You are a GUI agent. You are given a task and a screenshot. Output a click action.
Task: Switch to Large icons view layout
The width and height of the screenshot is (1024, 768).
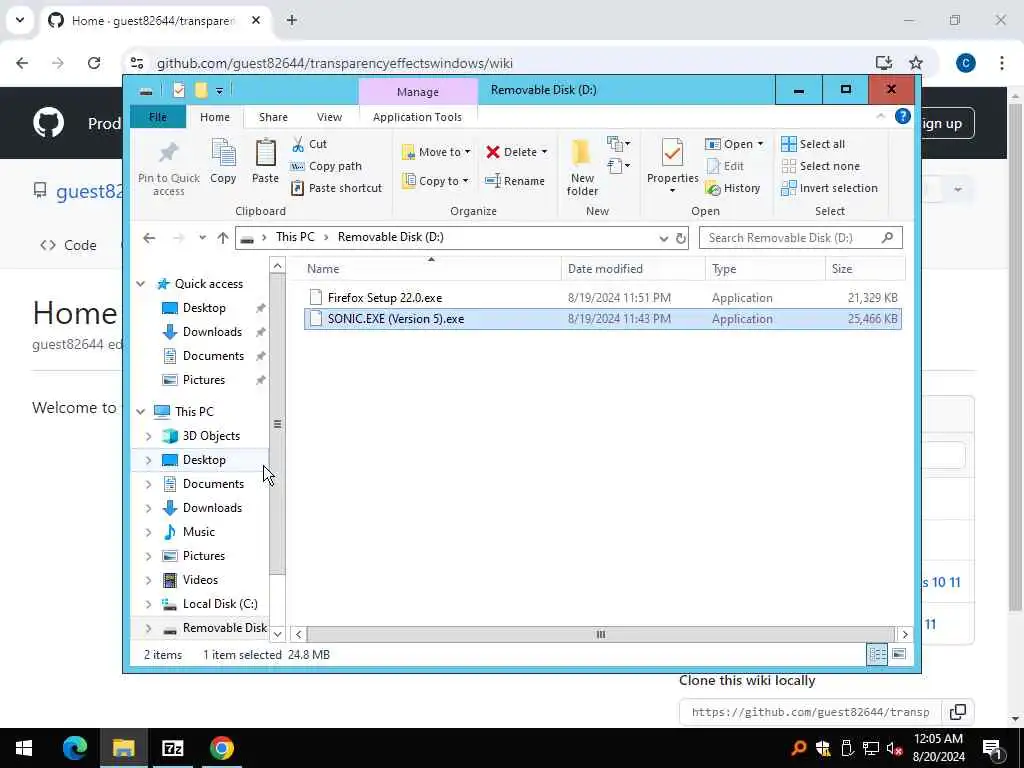click(x=899, y=654)
